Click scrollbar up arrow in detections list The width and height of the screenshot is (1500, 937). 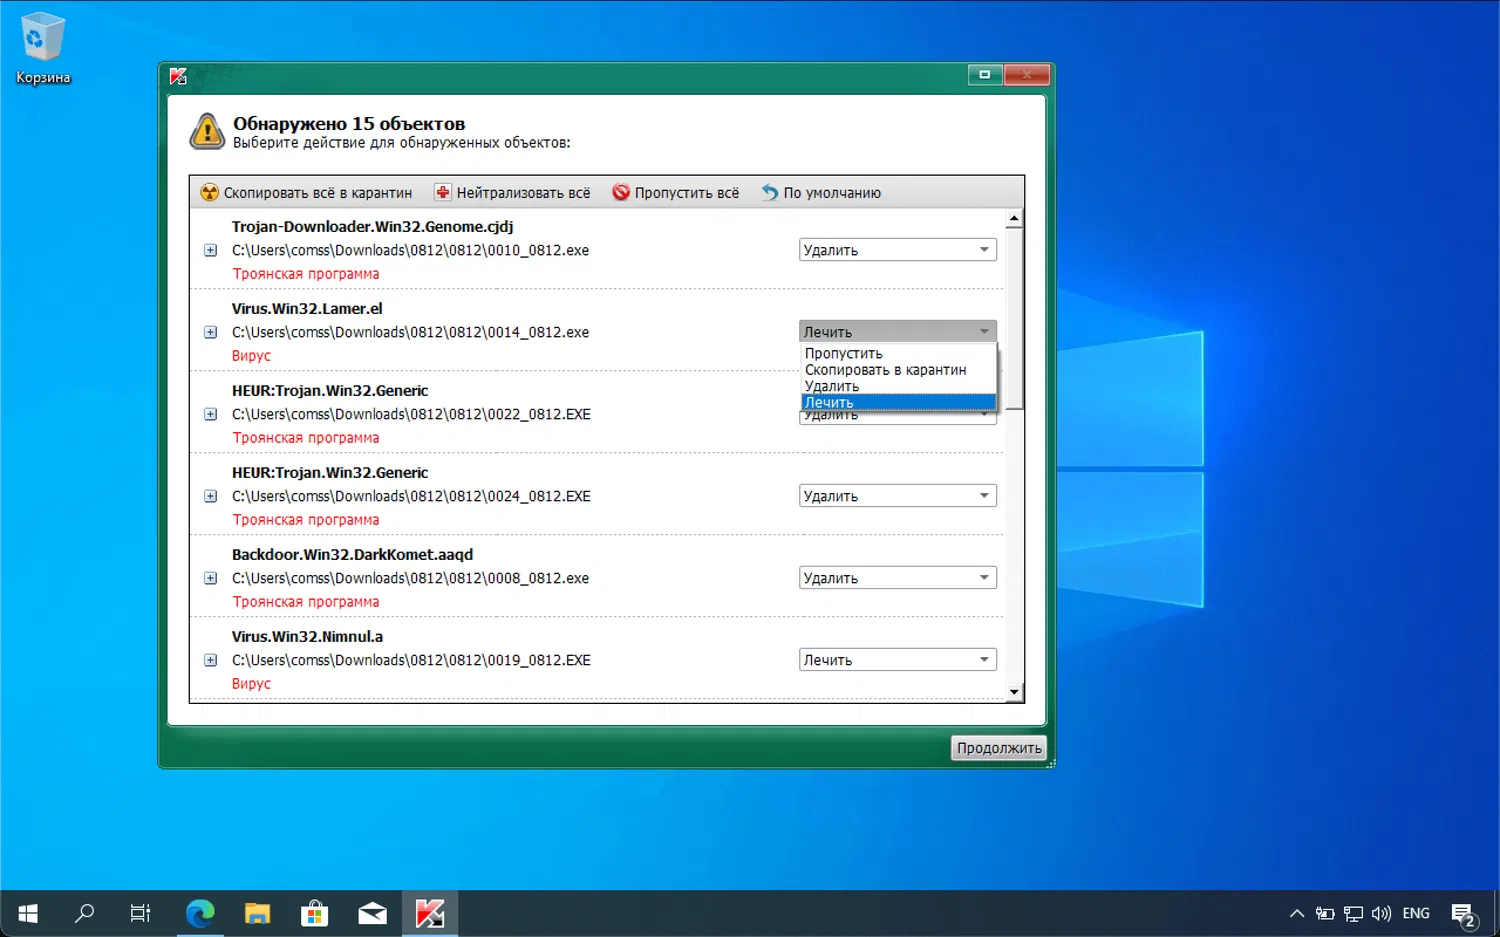pos(1015,218)
